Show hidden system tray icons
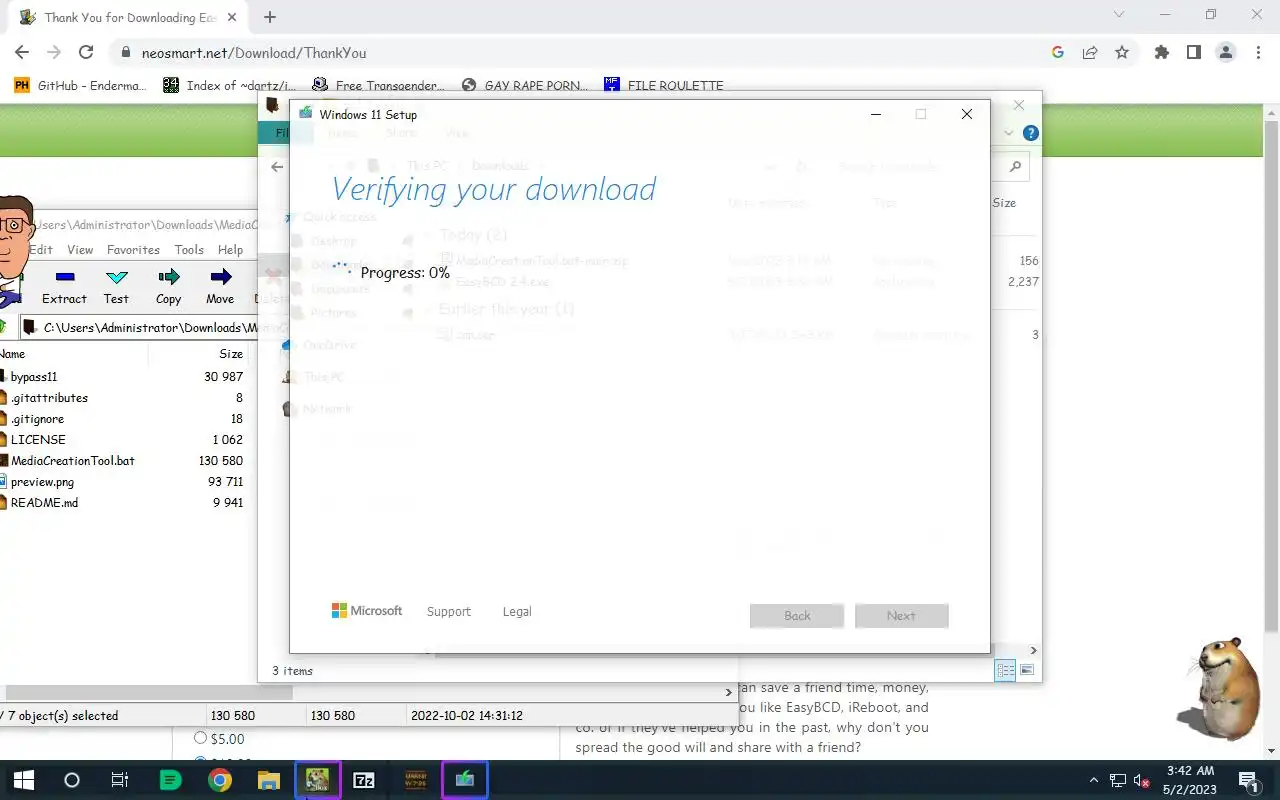This screenshot has height=800, width=1280. click(x=1094, y=780)
